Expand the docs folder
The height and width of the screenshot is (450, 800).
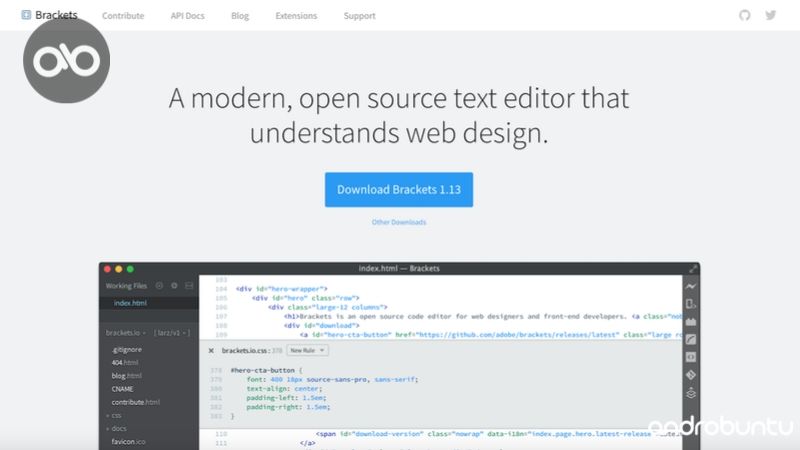pos(116,429)
